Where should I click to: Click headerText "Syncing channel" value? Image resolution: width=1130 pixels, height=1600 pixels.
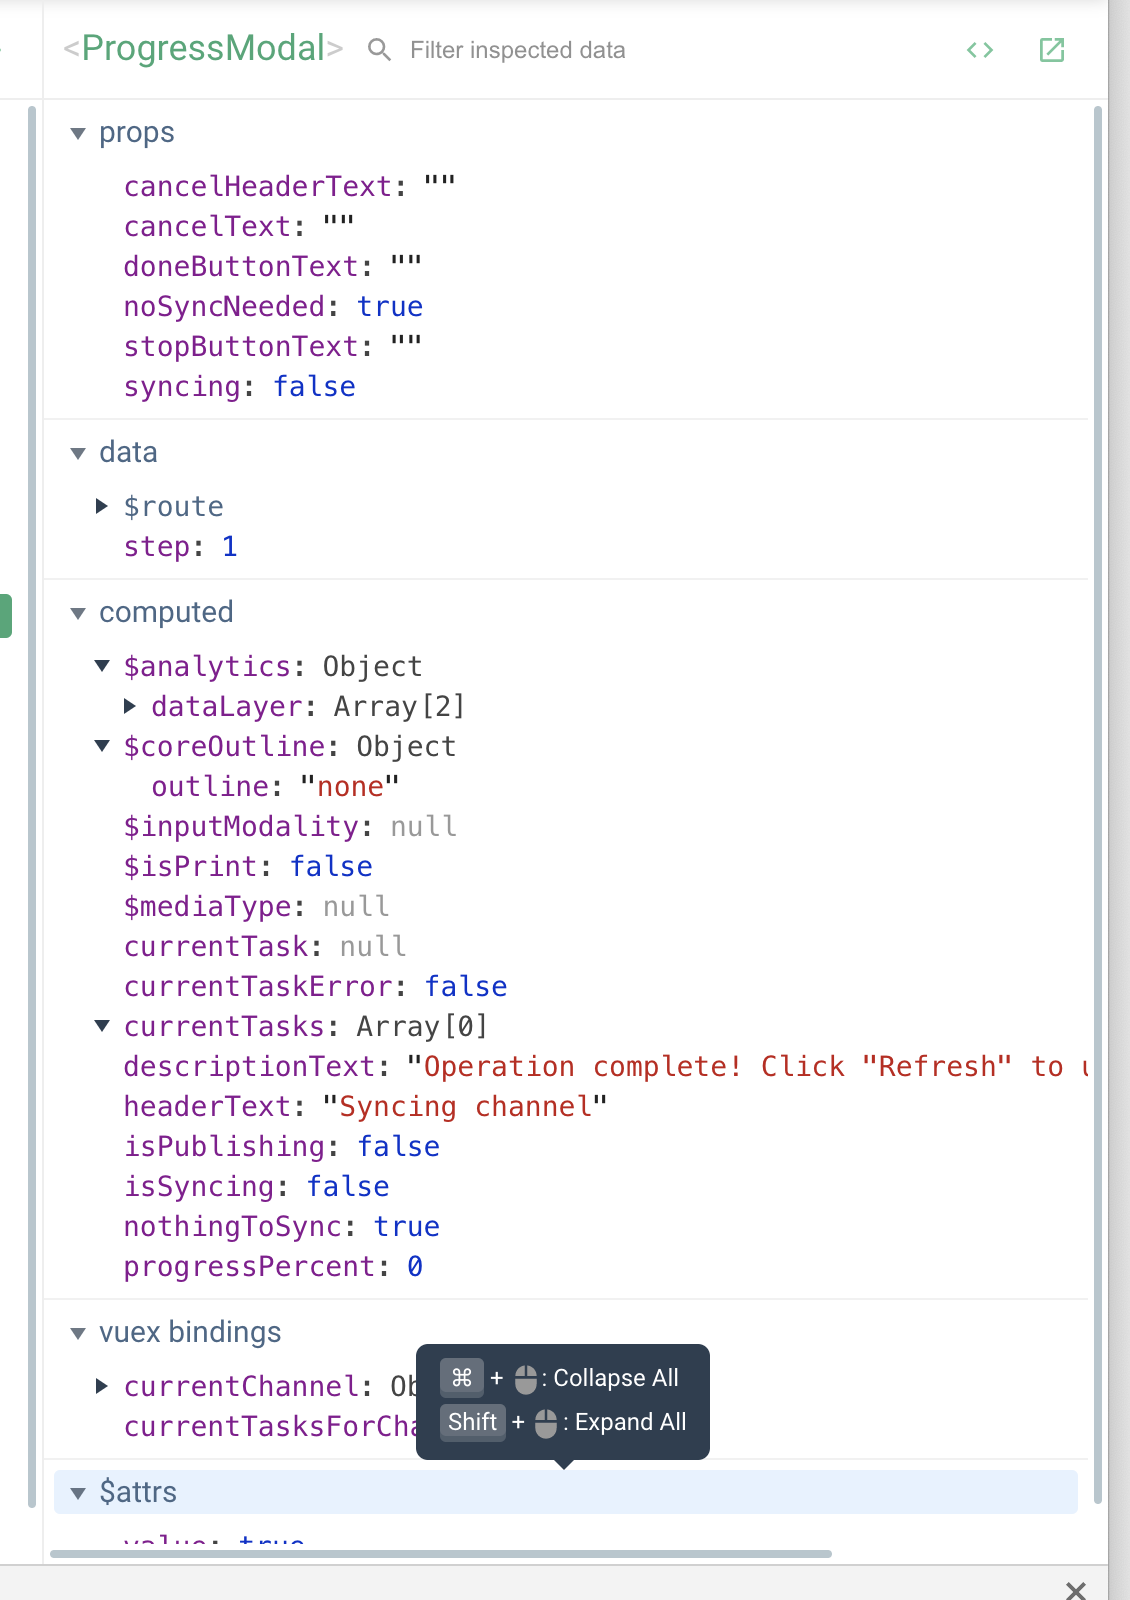465,1106
